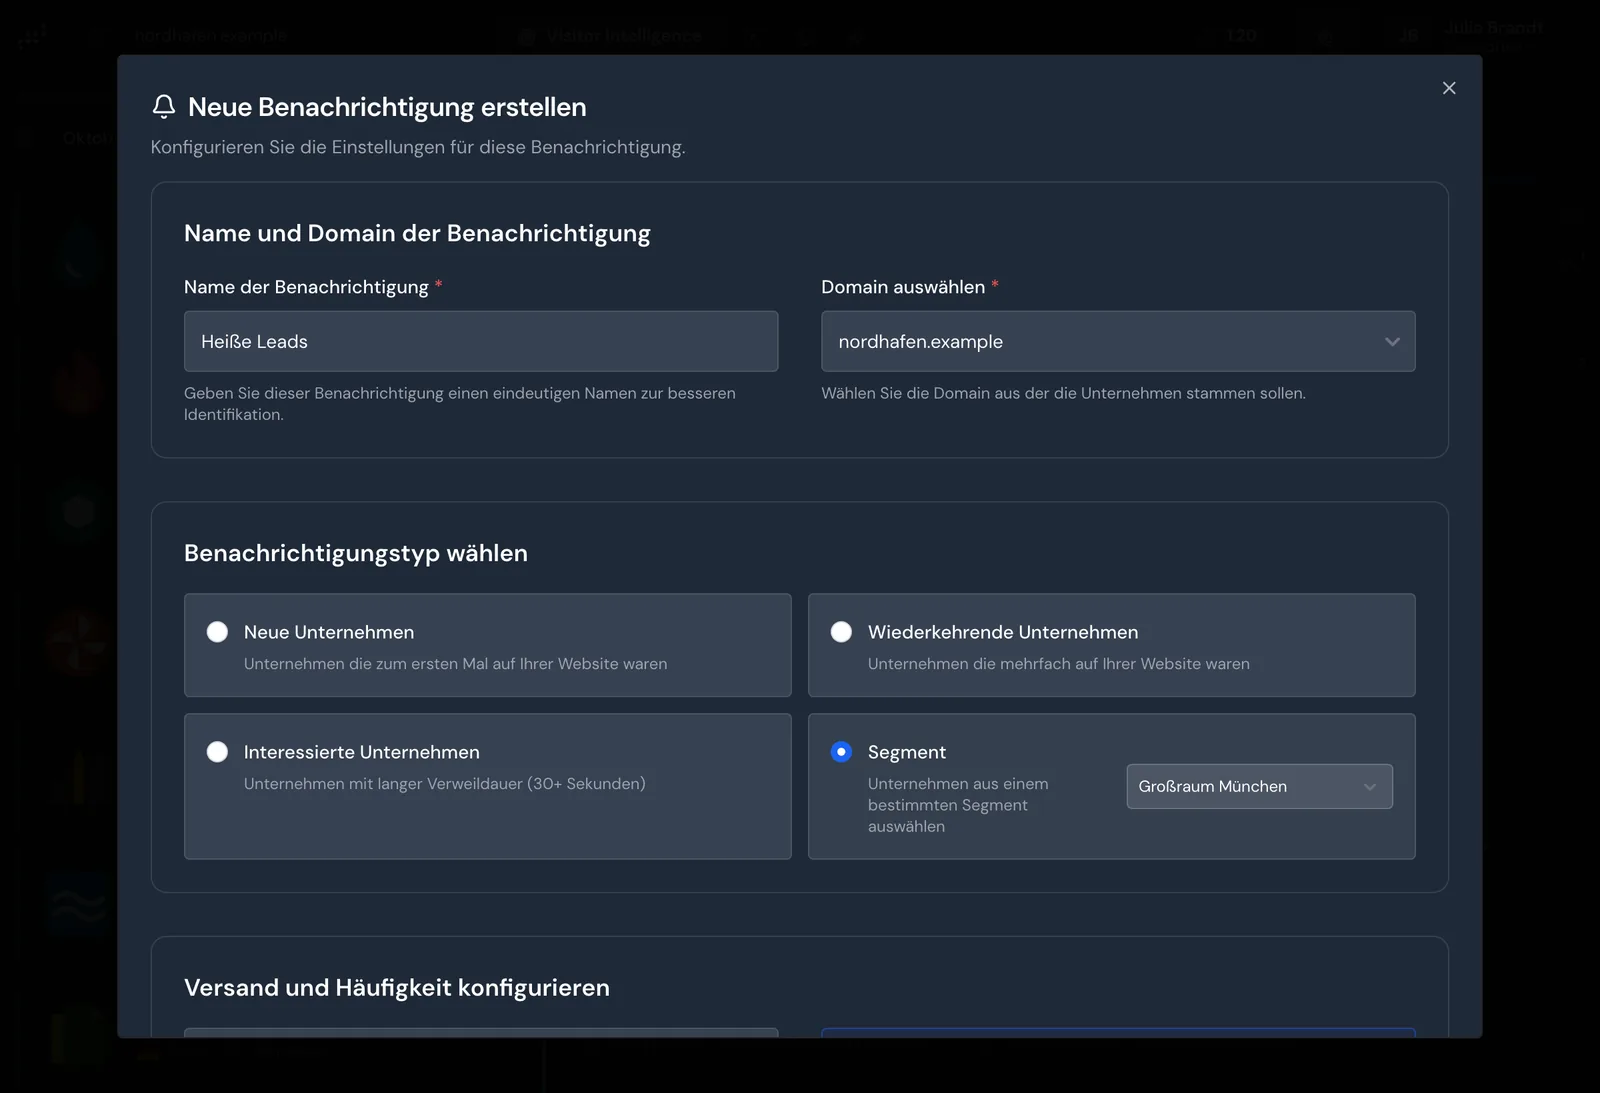Open the Domain auswählen dropdown
The width and height of the screenshot is (1600, 1093).
click(1118, 341)
